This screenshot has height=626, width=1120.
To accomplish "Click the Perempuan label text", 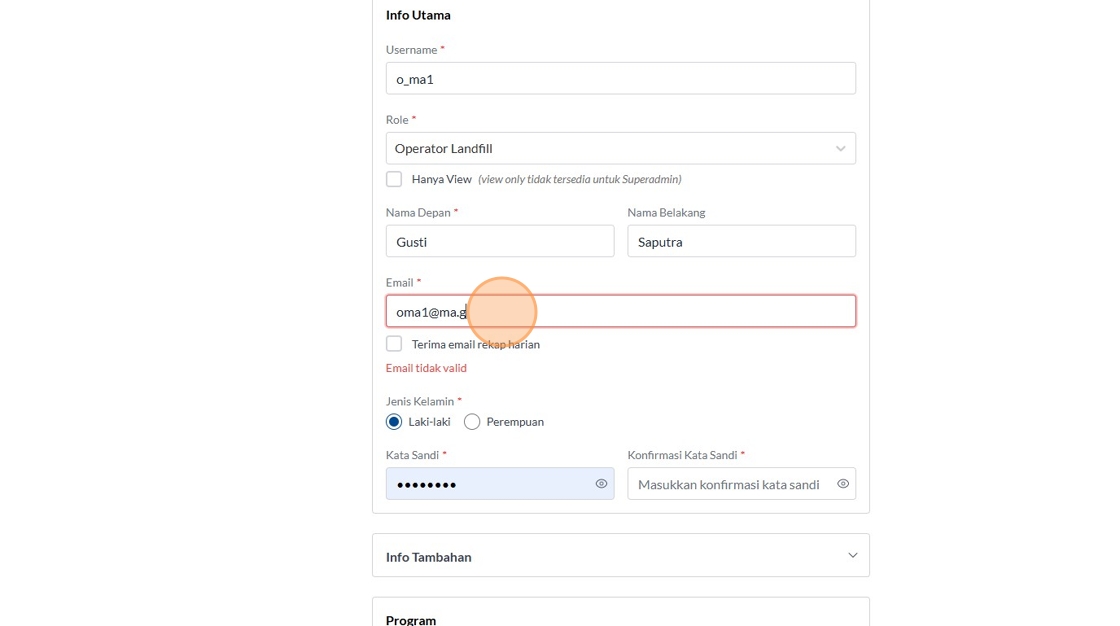I will (x=515, y=422).
